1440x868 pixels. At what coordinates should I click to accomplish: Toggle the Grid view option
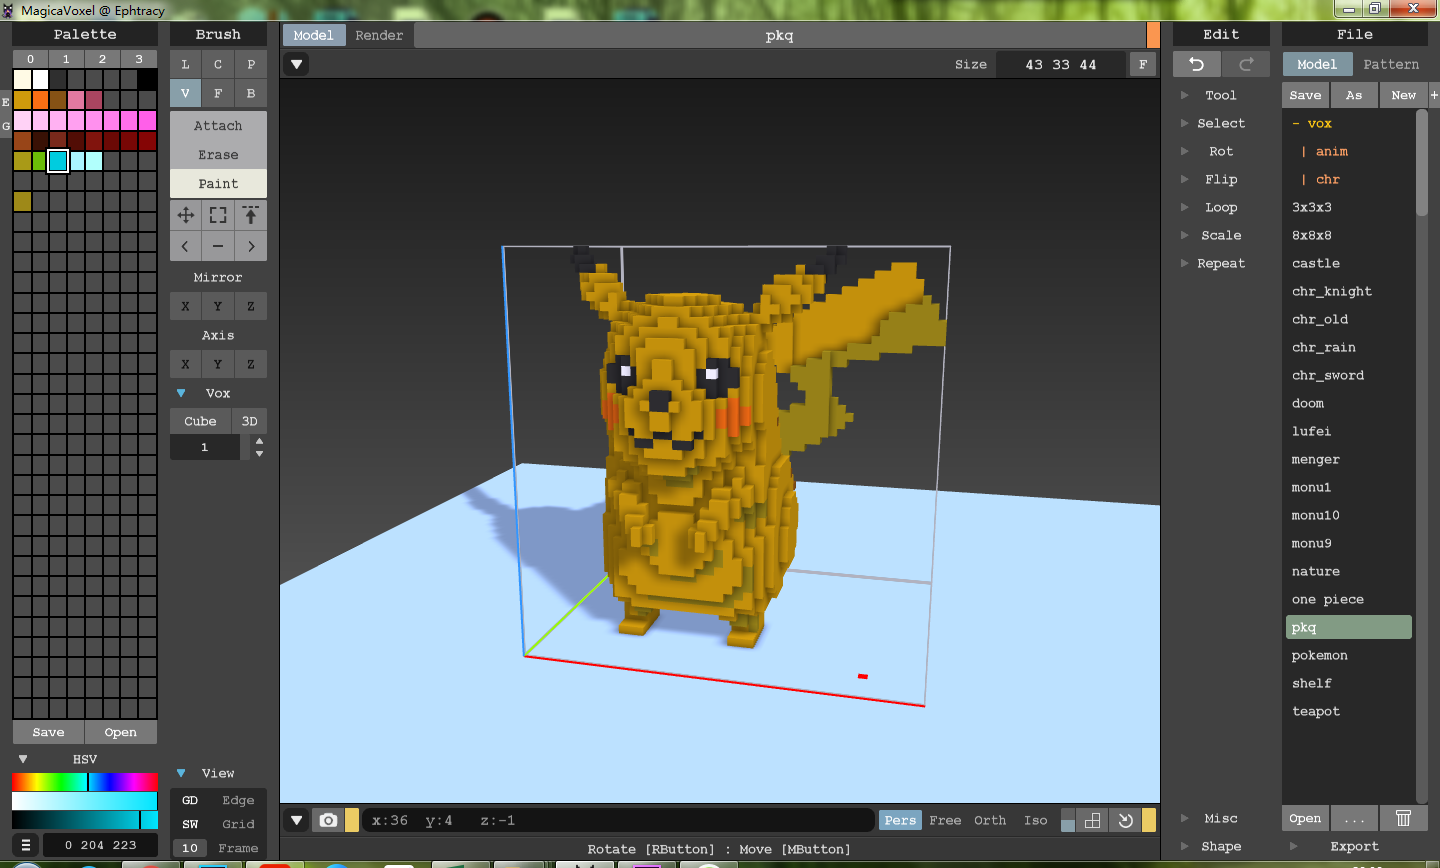238,824
